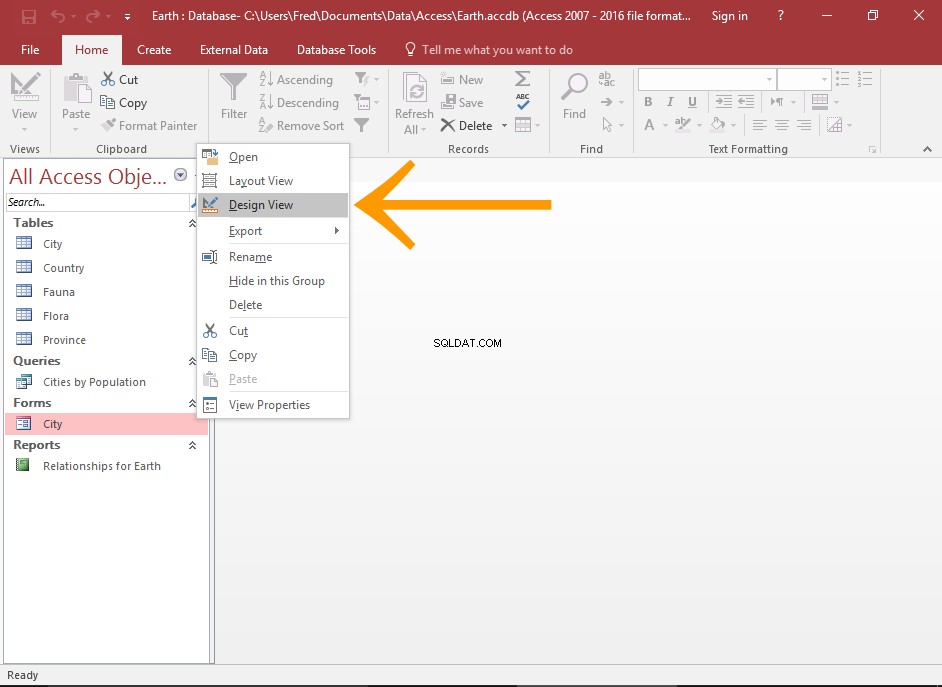Open the Country table
This screenshot has width=942, height=687.
[x=63, y=268]
